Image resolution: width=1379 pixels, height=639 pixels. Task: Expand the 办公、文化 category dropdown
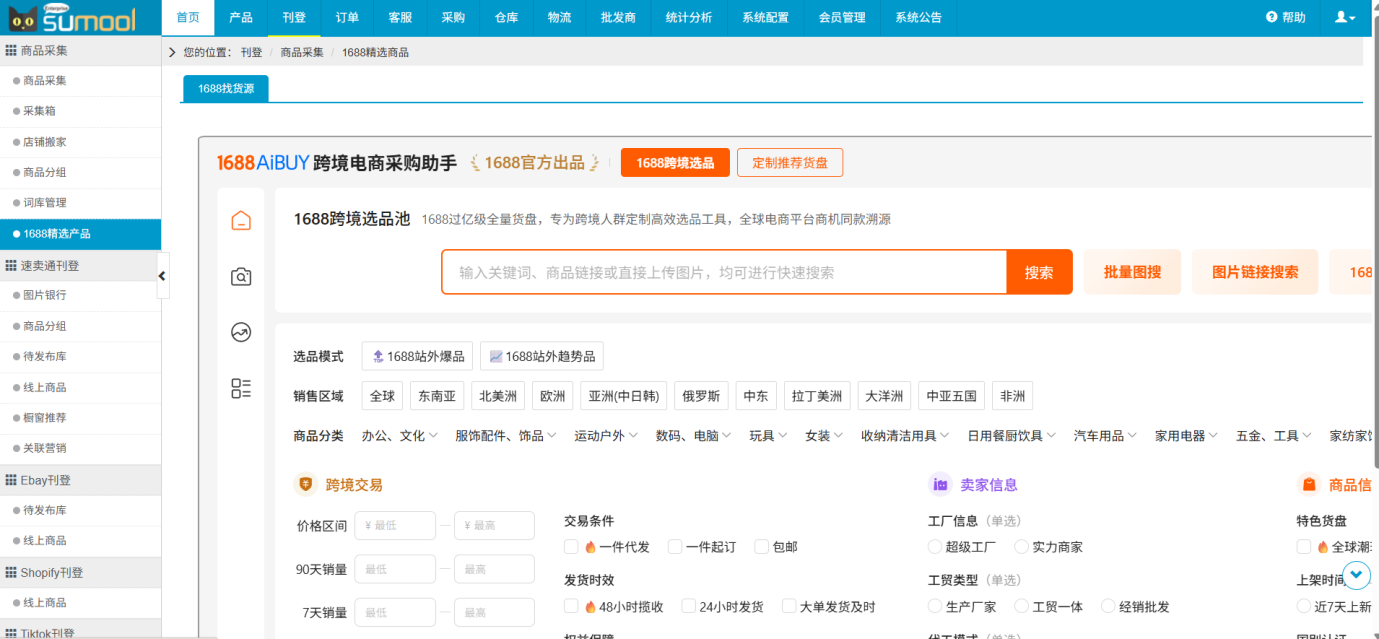click(x=398, y=434)
